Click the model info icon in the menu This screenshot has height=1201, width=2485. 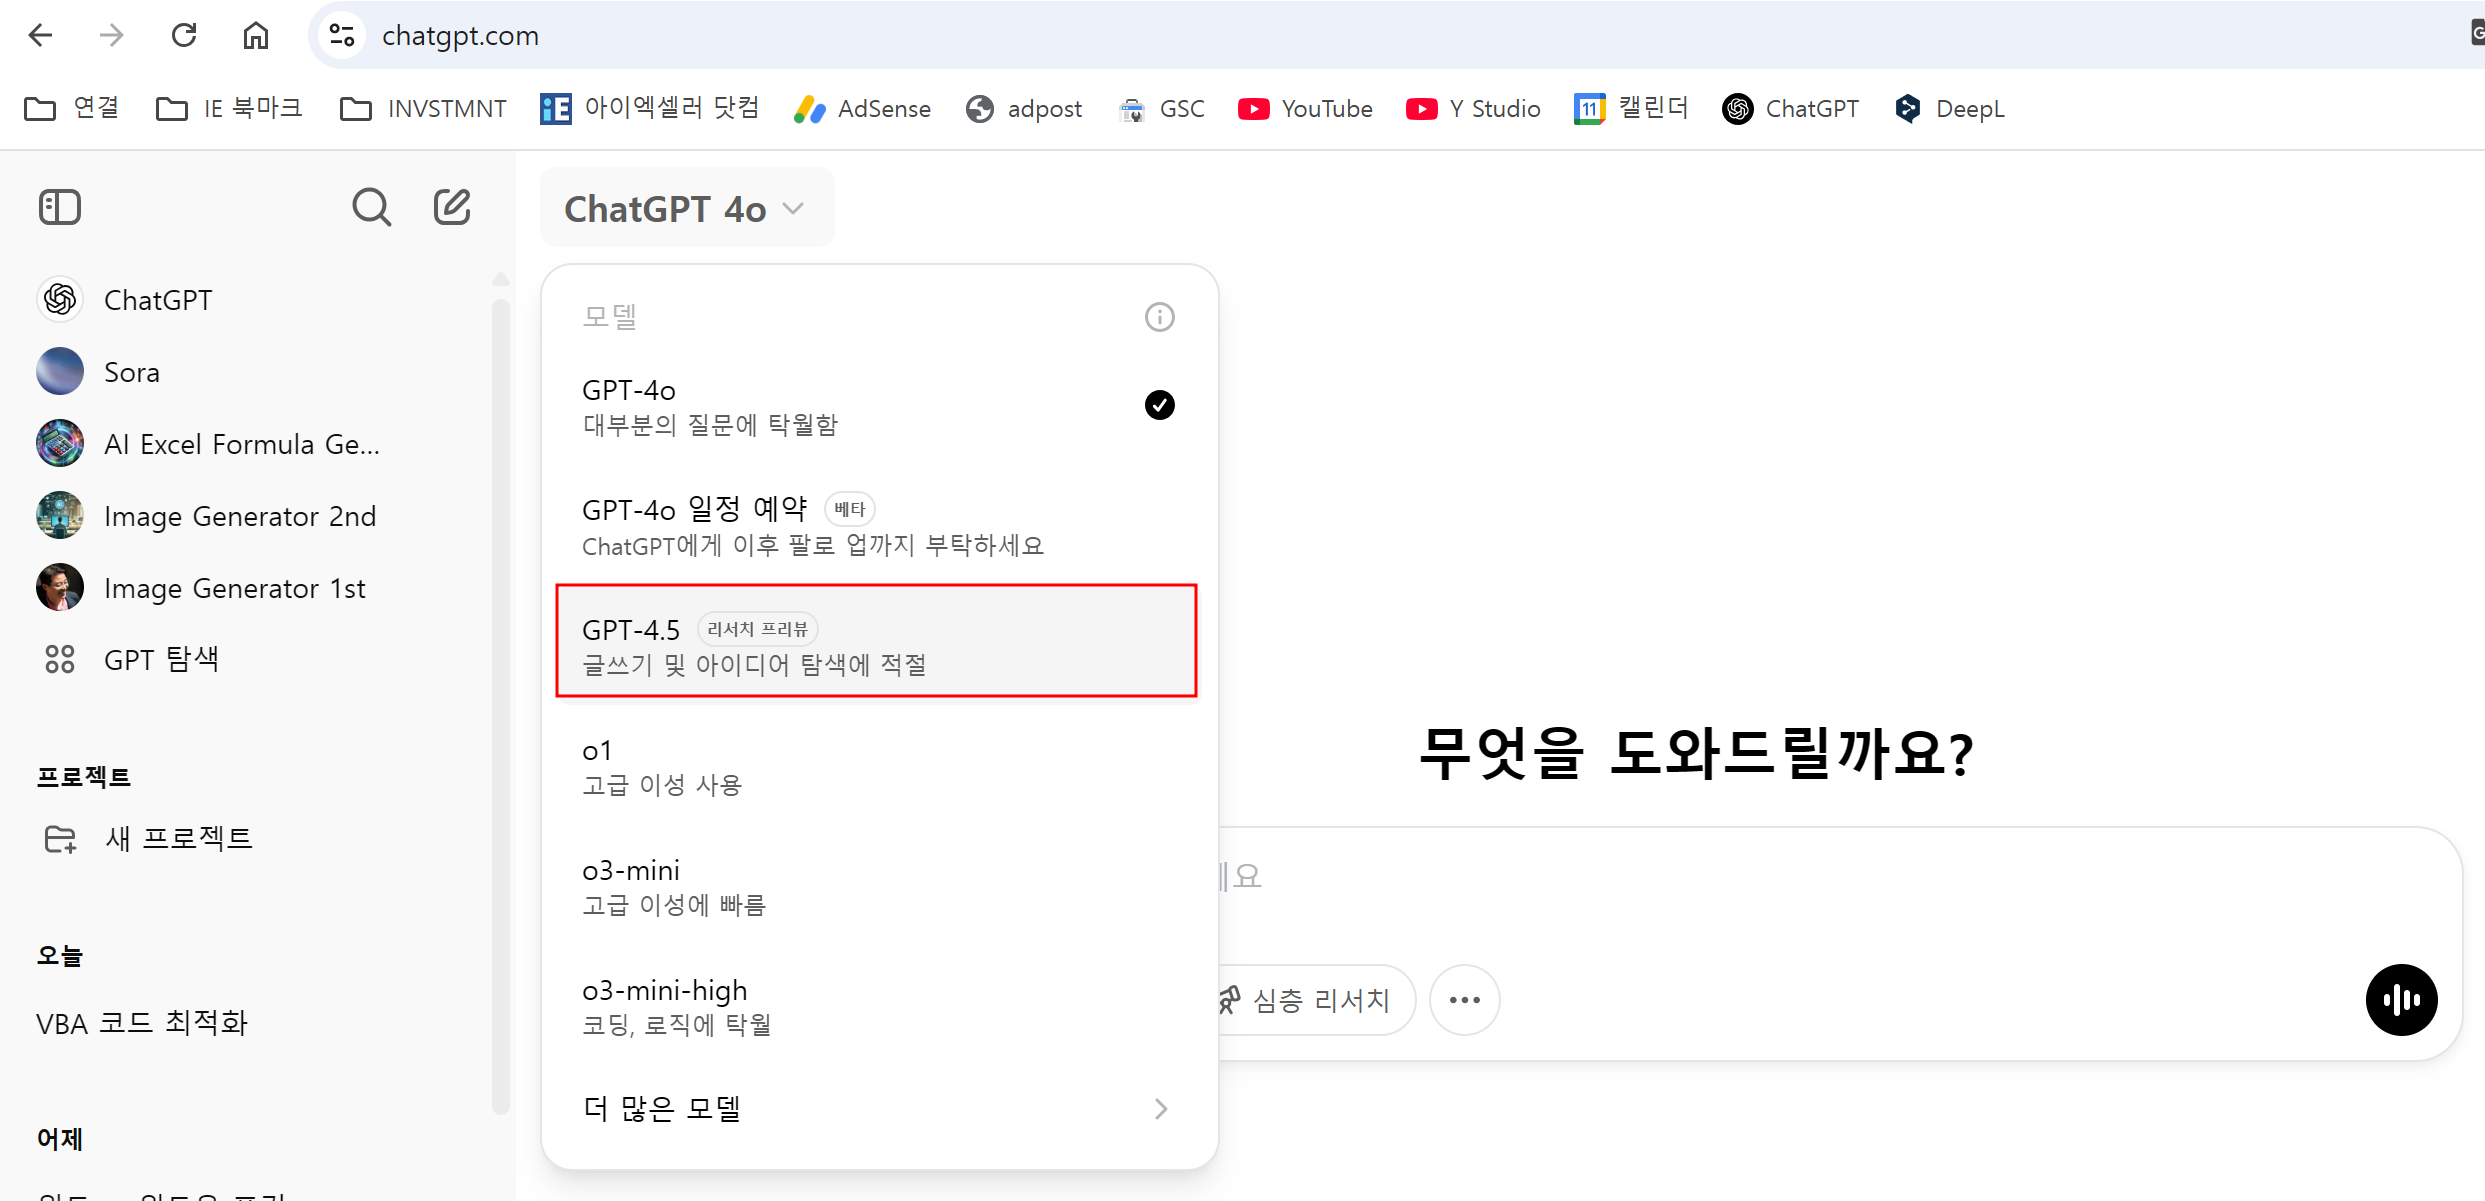pyautogui.click(x=1159, y=317)
